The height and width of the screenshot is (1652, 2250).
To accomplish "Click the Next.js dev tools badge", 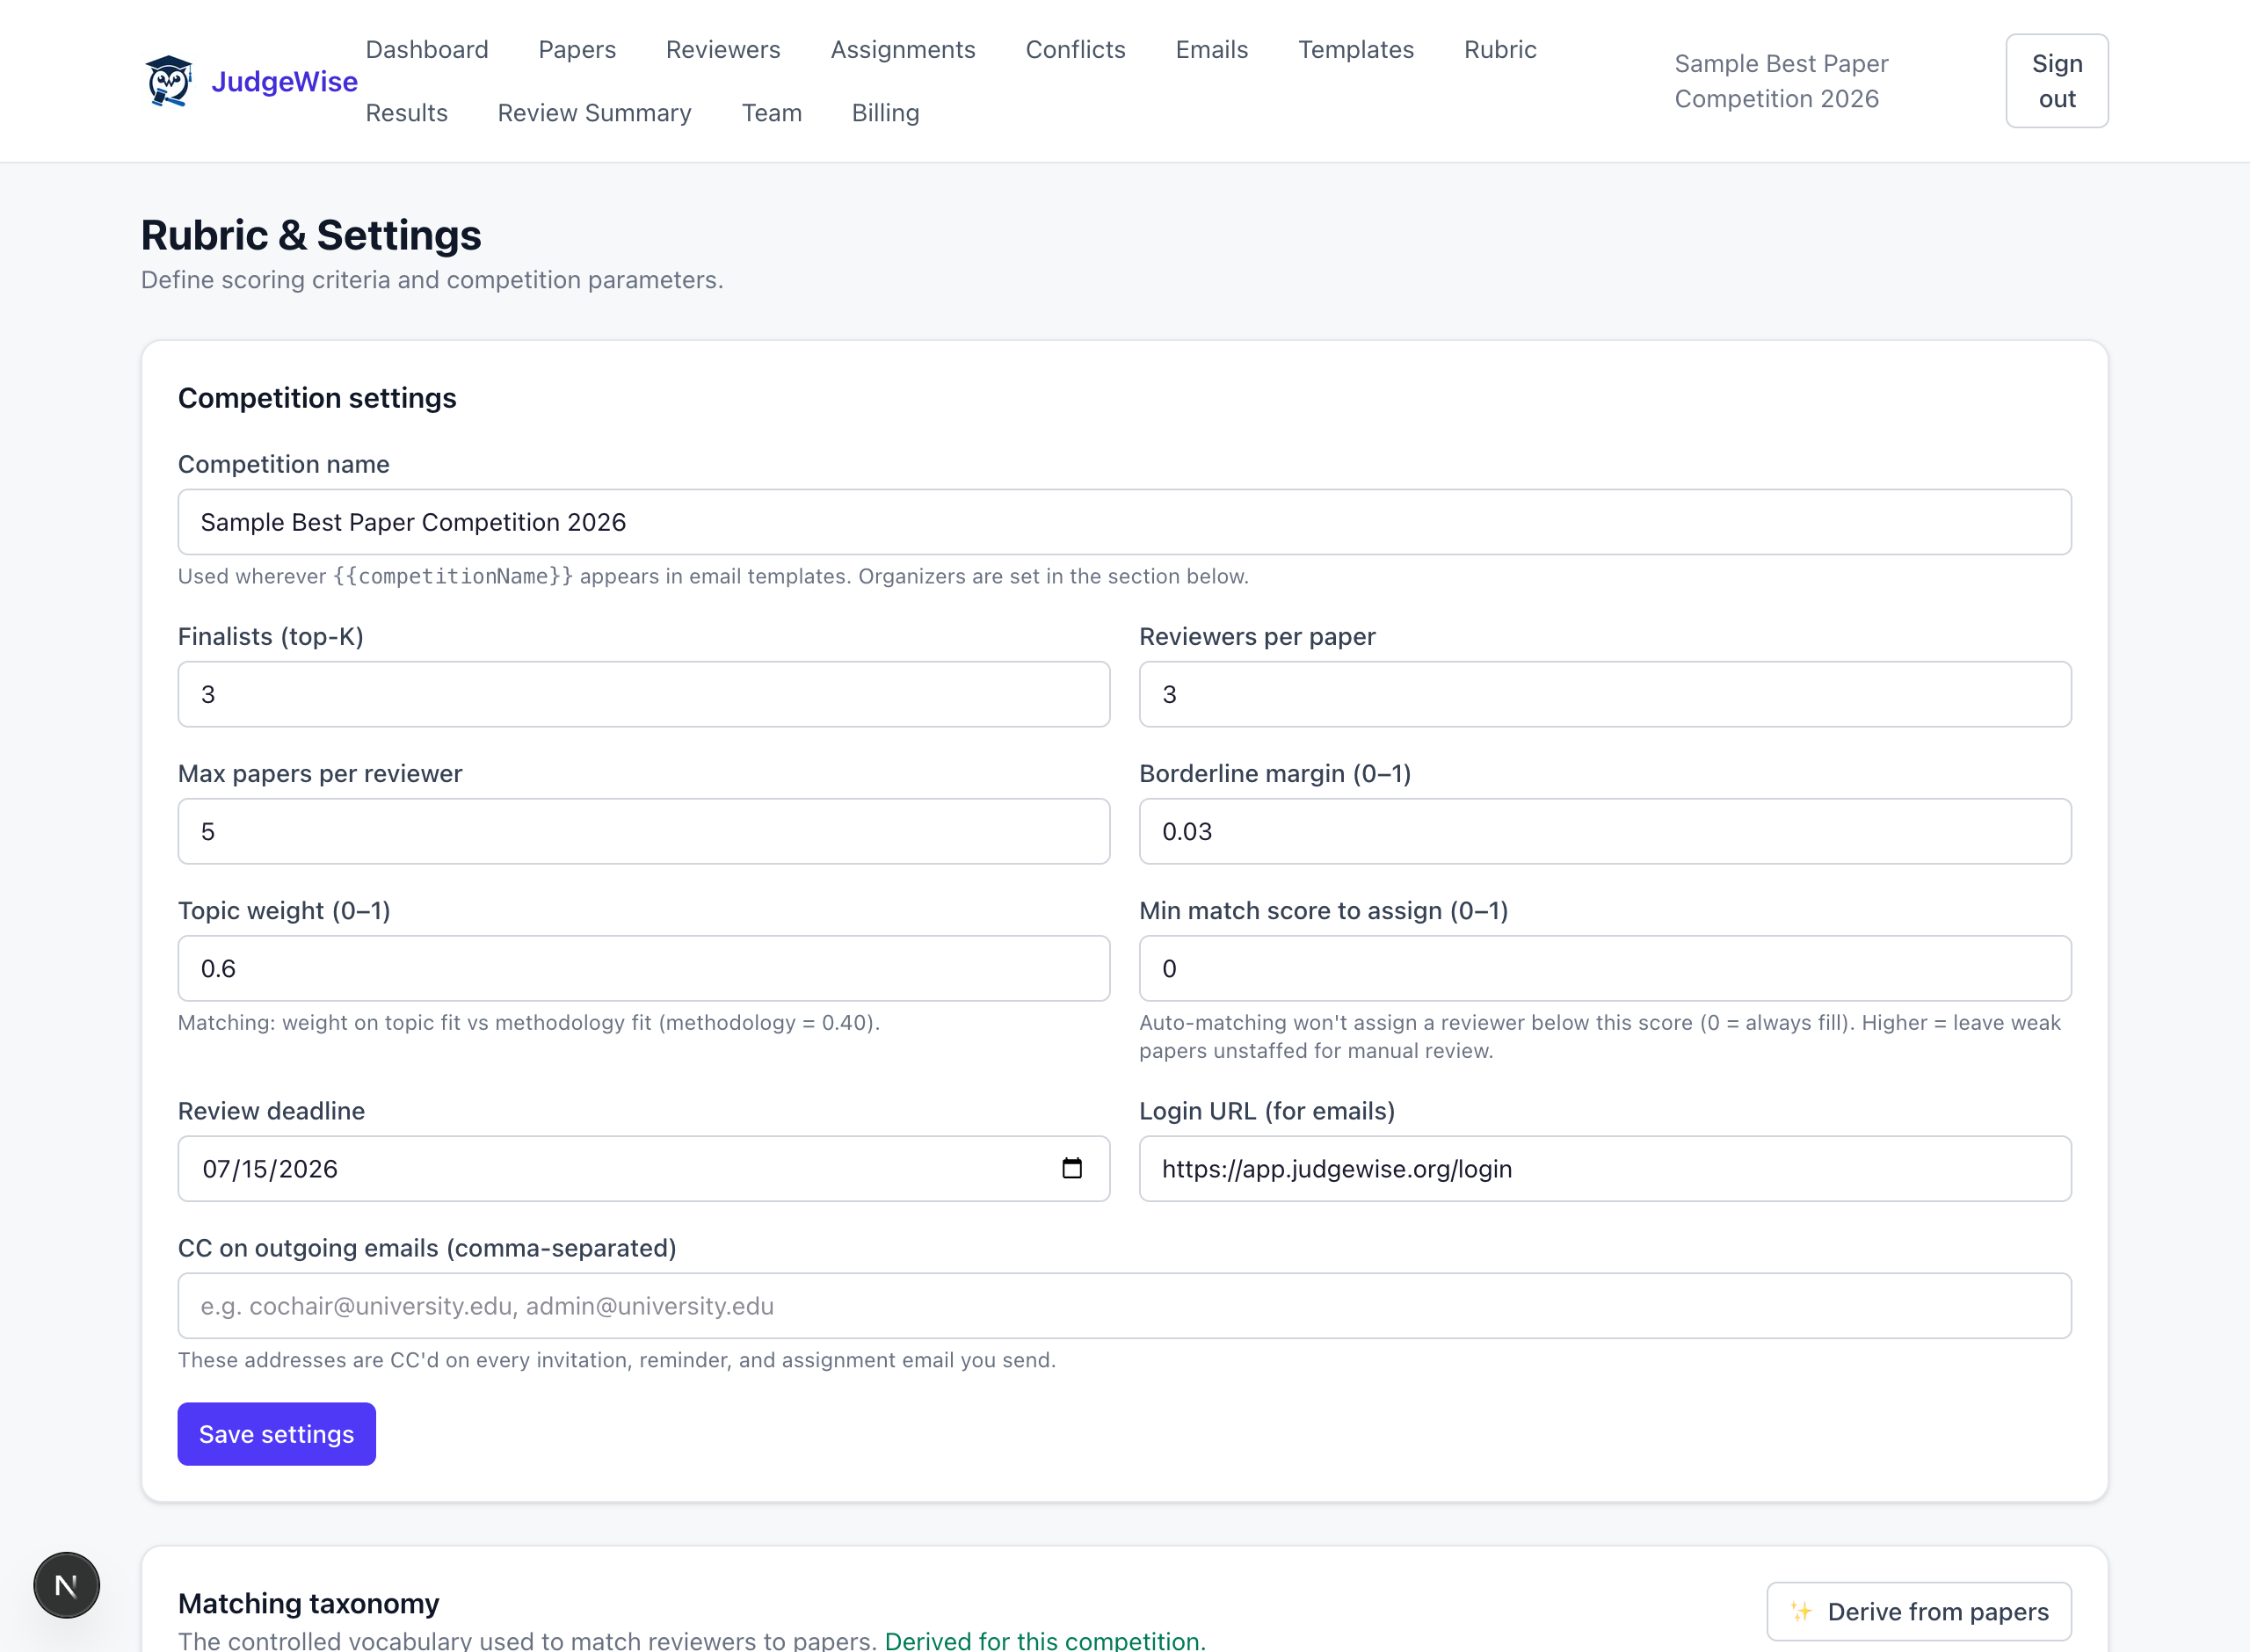I will pyautogui.click(x=67, y=1585).
